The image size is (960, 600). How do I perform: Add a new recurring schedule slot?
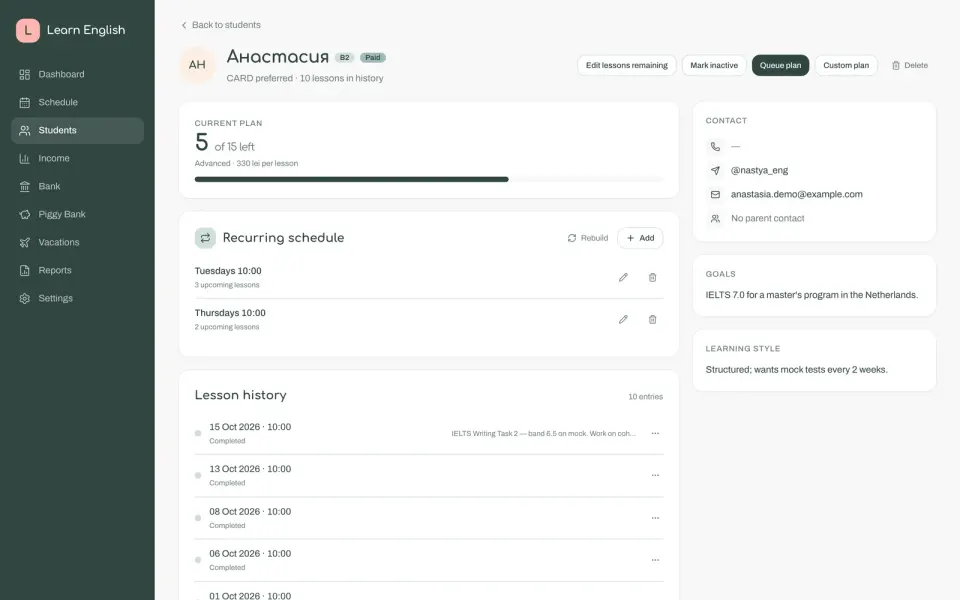640,238
